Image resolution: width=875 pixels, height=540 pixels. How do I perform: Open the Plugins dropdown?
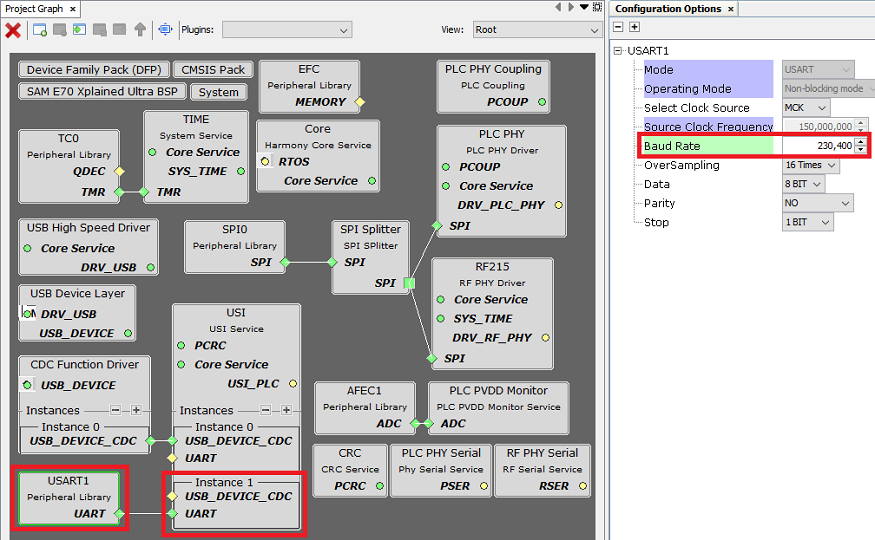click(x=286, y=30)
